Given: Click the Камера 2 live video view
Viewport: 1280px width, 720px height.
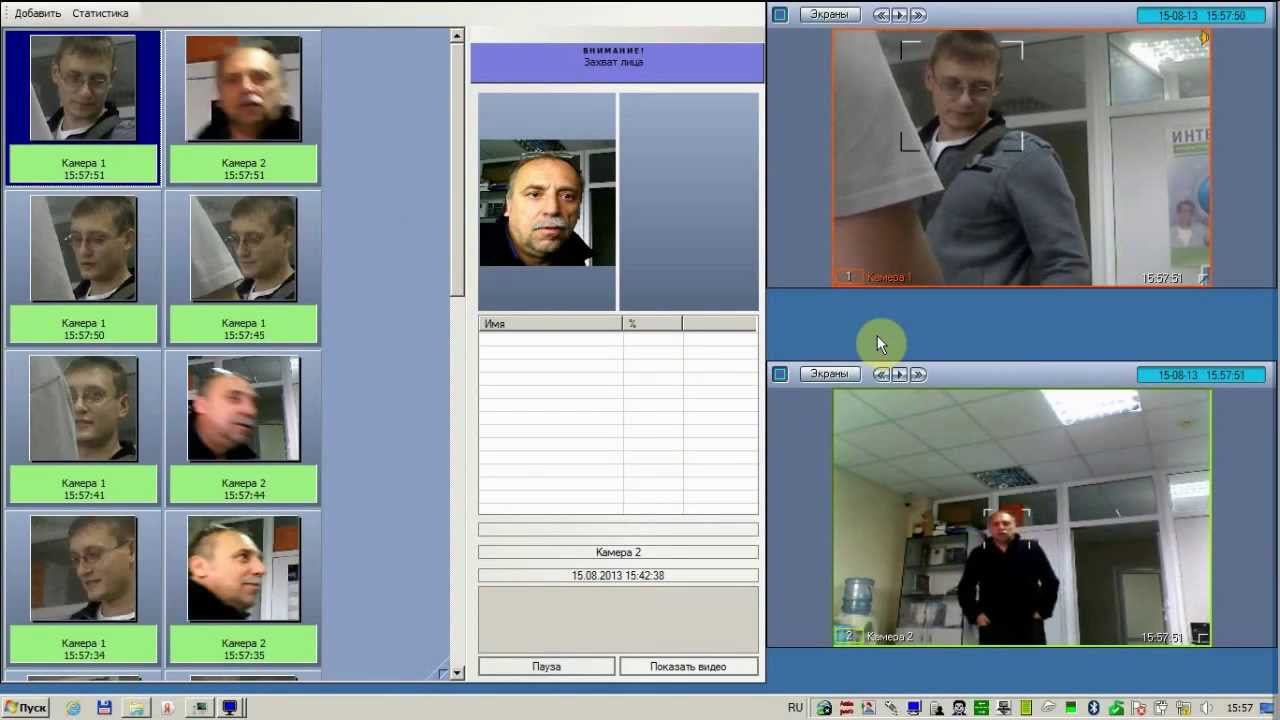Looking at the screenshot, I should [x=1022, y=518].
